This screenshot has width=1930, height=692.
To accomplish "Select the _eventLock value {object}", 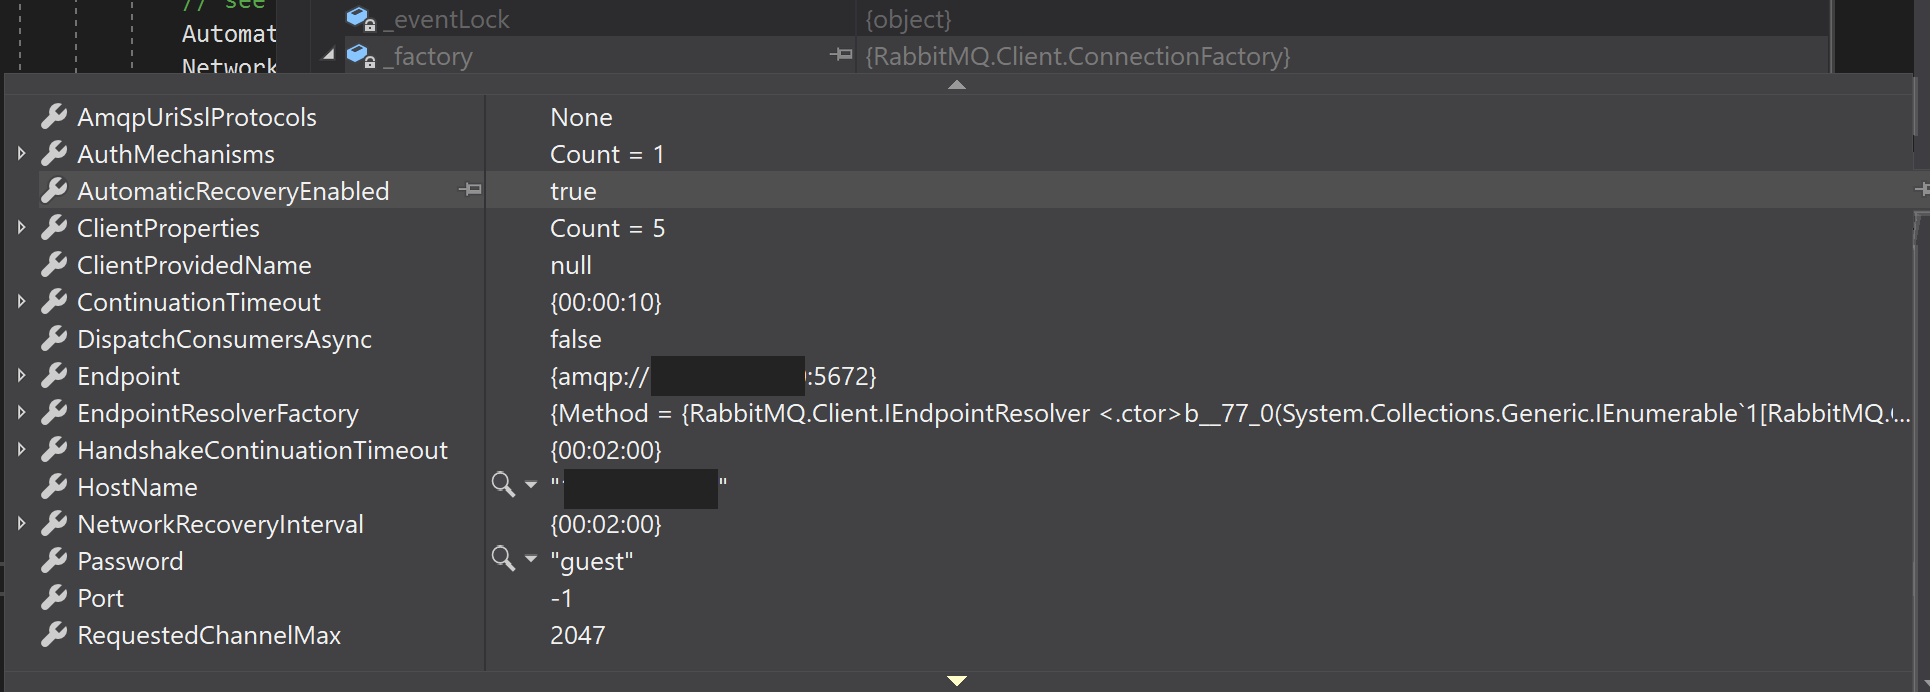I will click(908, 19).
